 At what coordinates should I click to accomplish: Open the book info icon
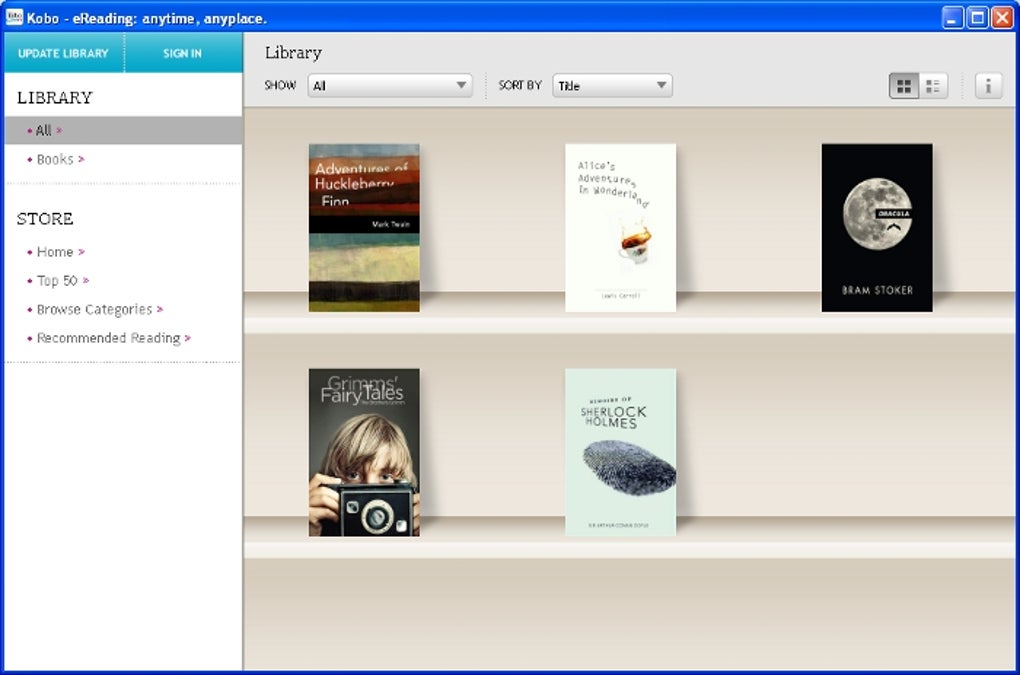(x=988, y=86)
